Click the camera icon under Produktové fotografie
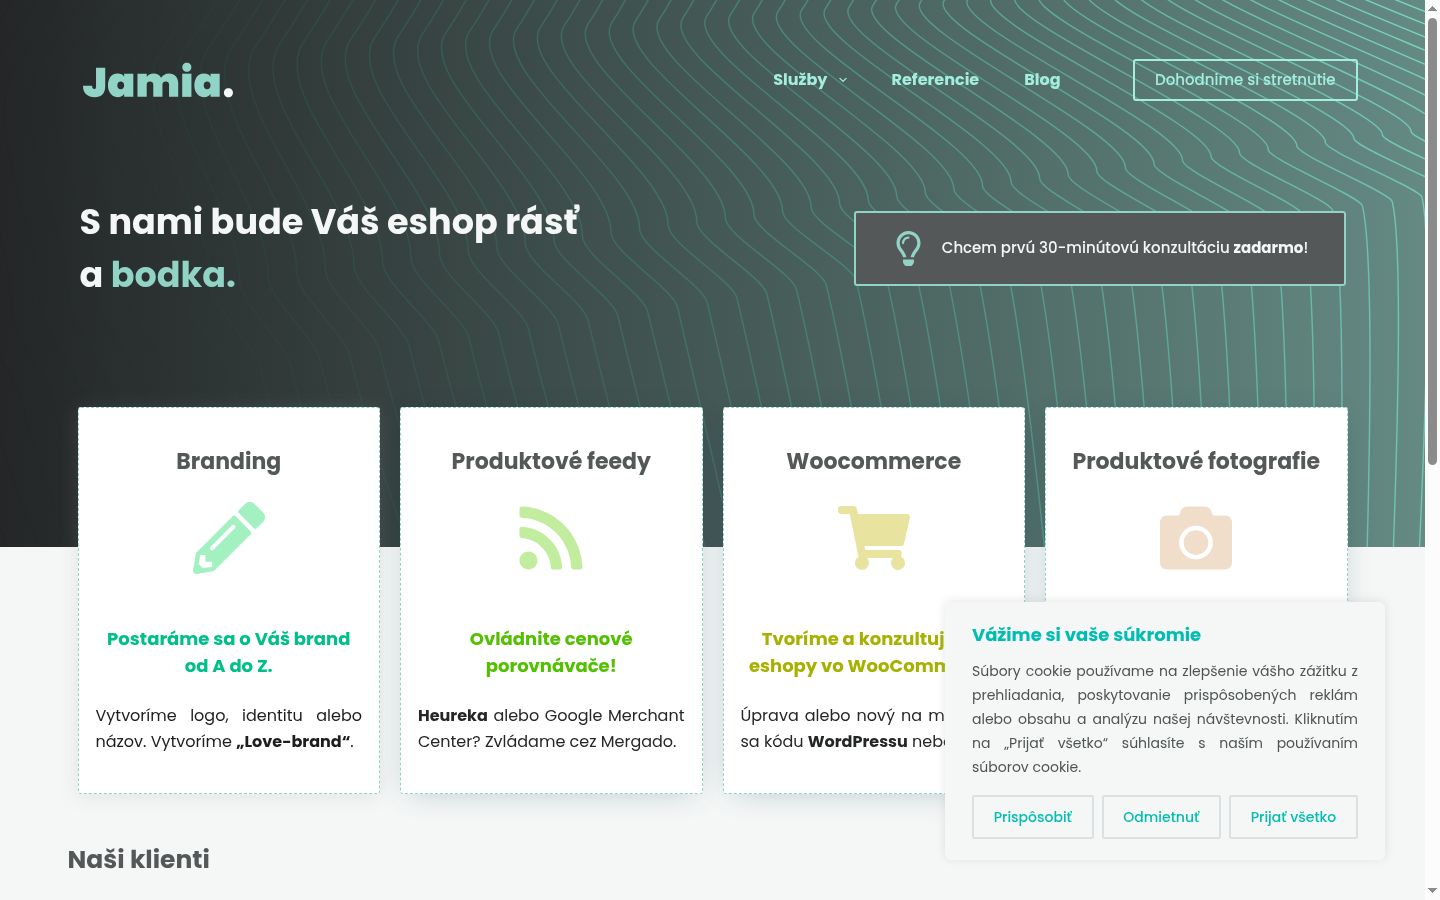Viewport: 1440px width, 900px height. click(1196, 538)
